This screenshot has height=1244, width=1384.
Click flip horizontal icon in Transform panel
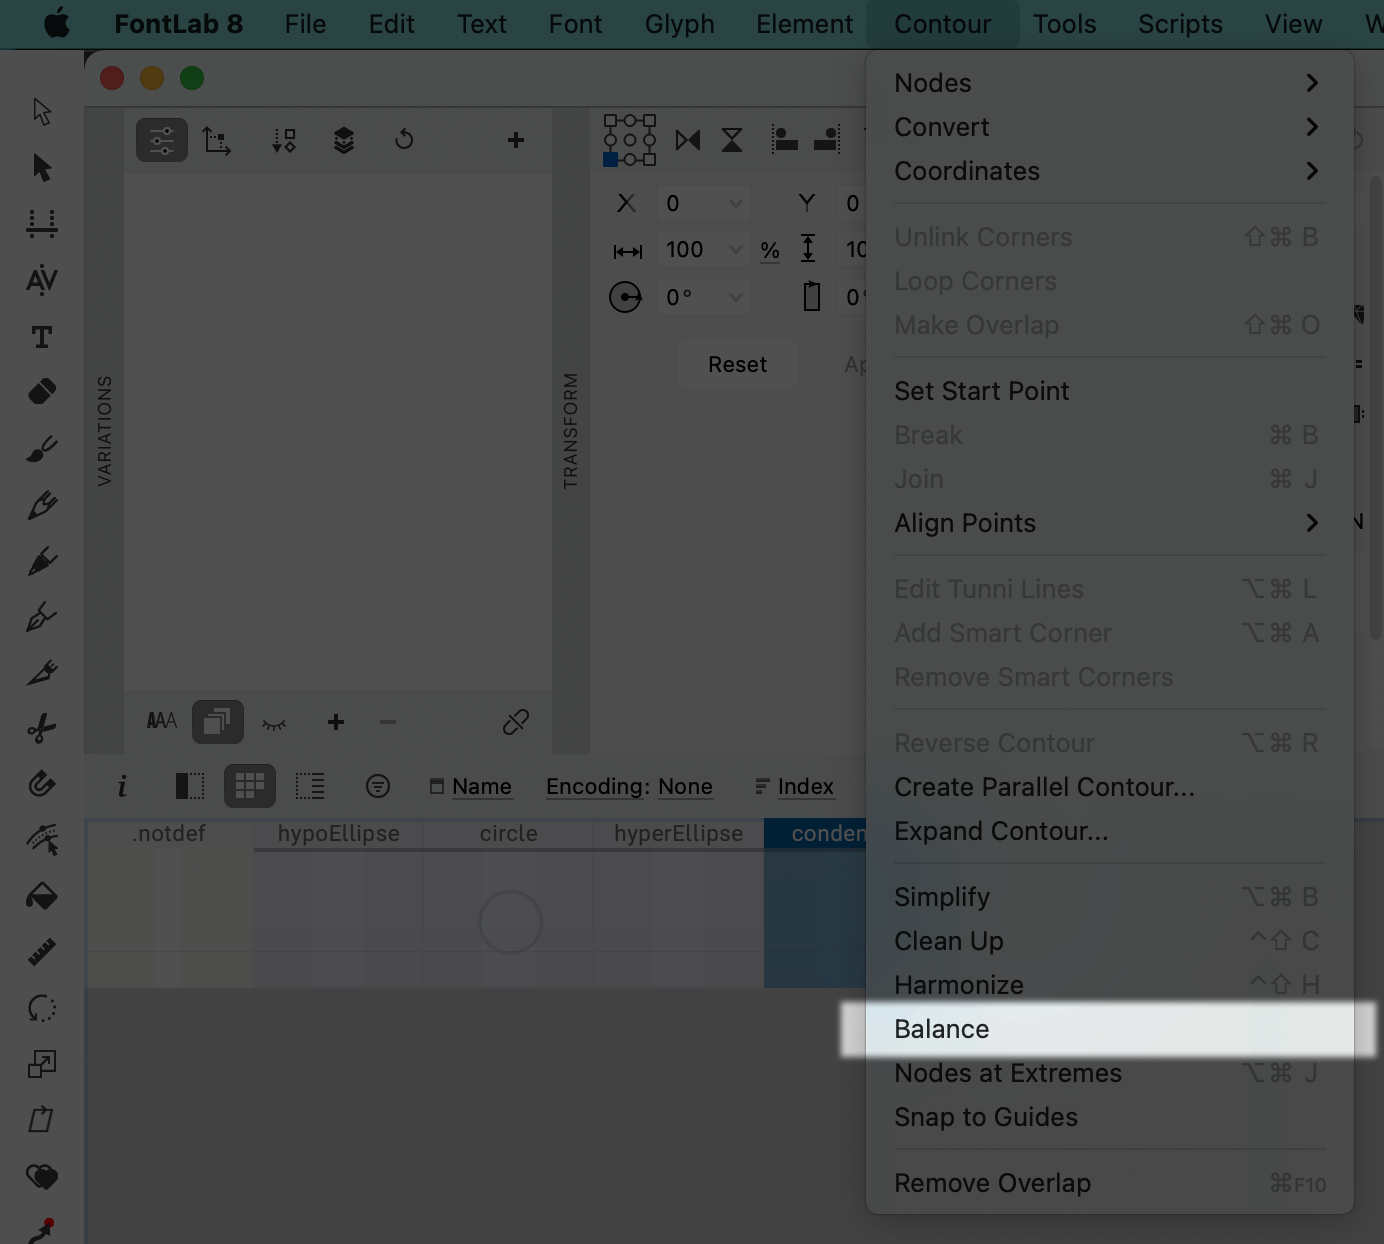(688, 140)
